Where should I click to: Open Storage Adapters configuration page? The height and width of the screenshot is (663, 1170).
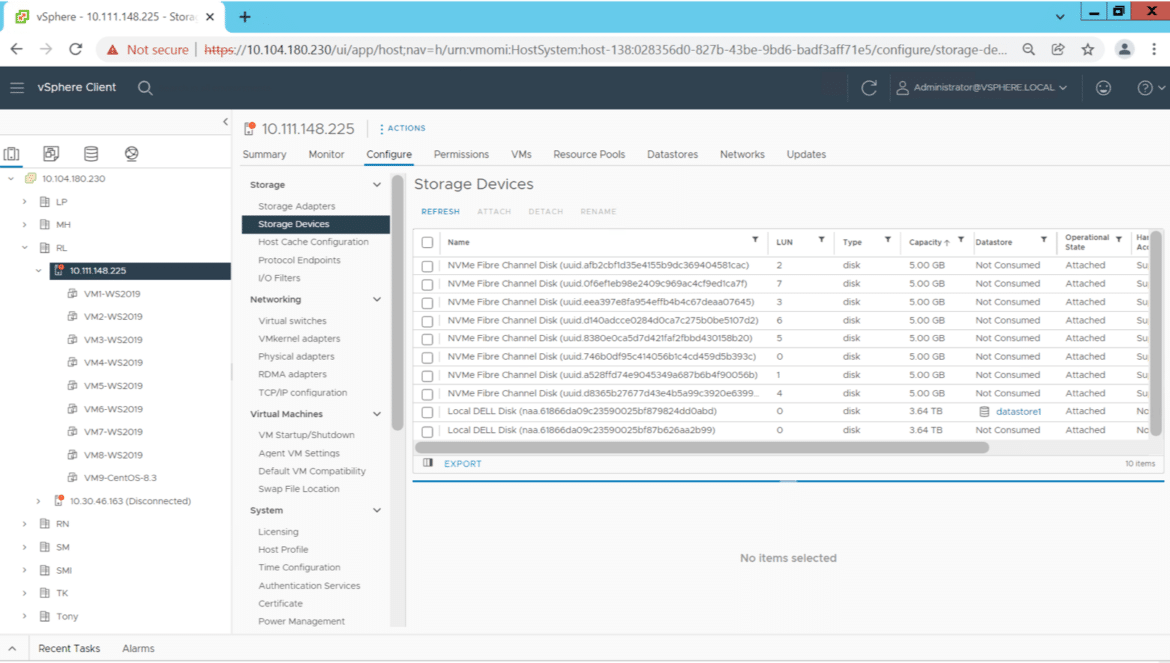pos(296,207)
